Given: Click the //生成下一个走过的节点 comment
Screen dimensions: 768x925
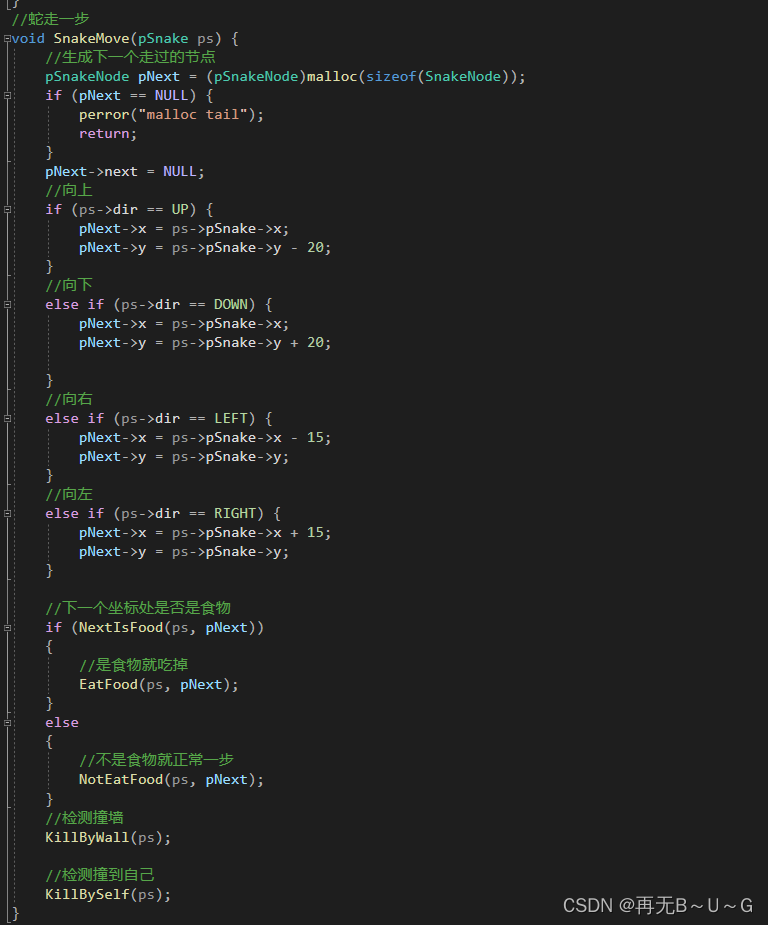Looking at the screenshot, I should click(130, 57).
